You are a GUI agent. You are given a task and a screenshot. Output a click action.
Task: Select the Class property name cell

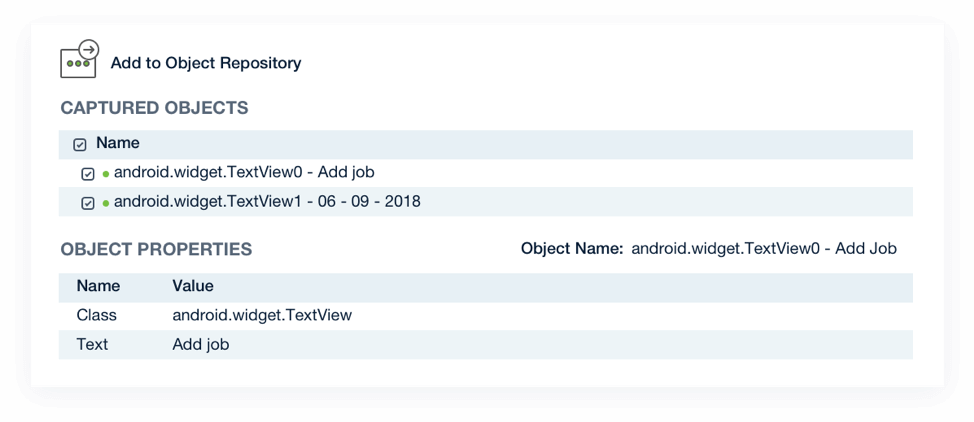(x=96, y=316)
